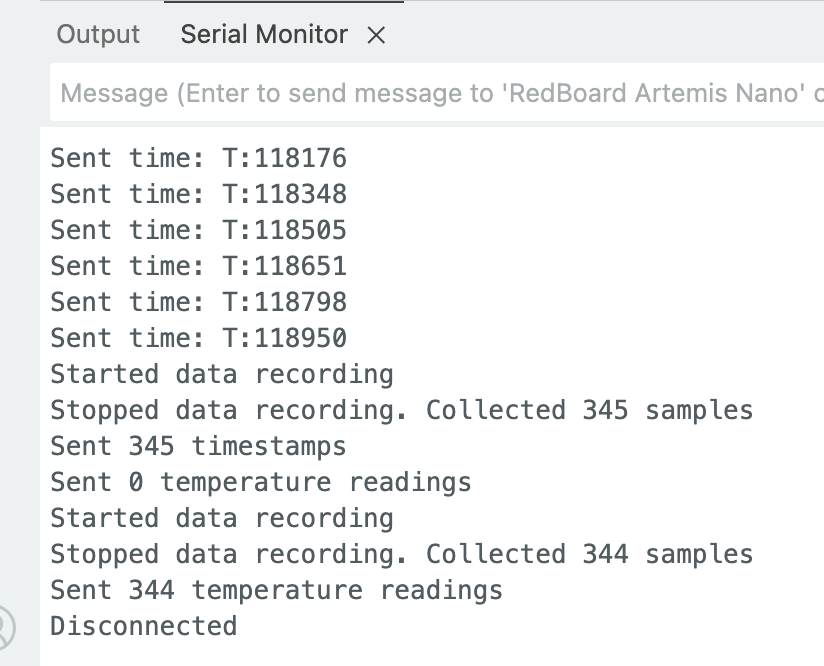The height and width of the screenshot is (666, 824).
Task: Click the 'Collected 344 samples' log line
Action: tap(589, 554)
